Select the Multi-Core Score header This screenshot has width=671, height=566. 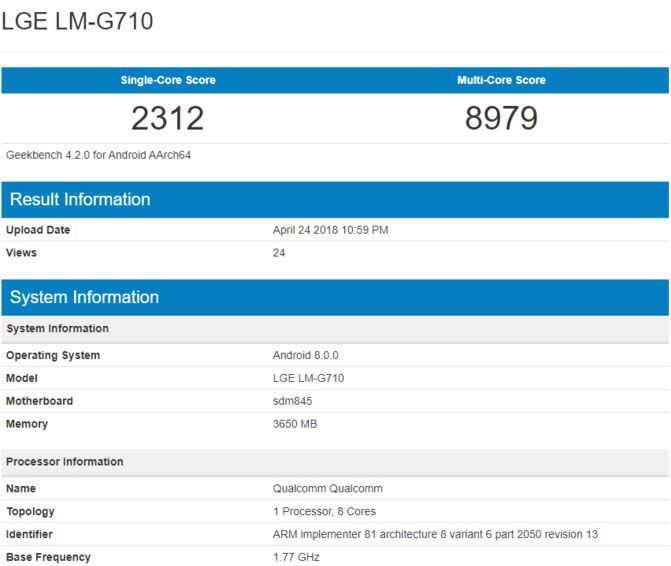[501, 80]
